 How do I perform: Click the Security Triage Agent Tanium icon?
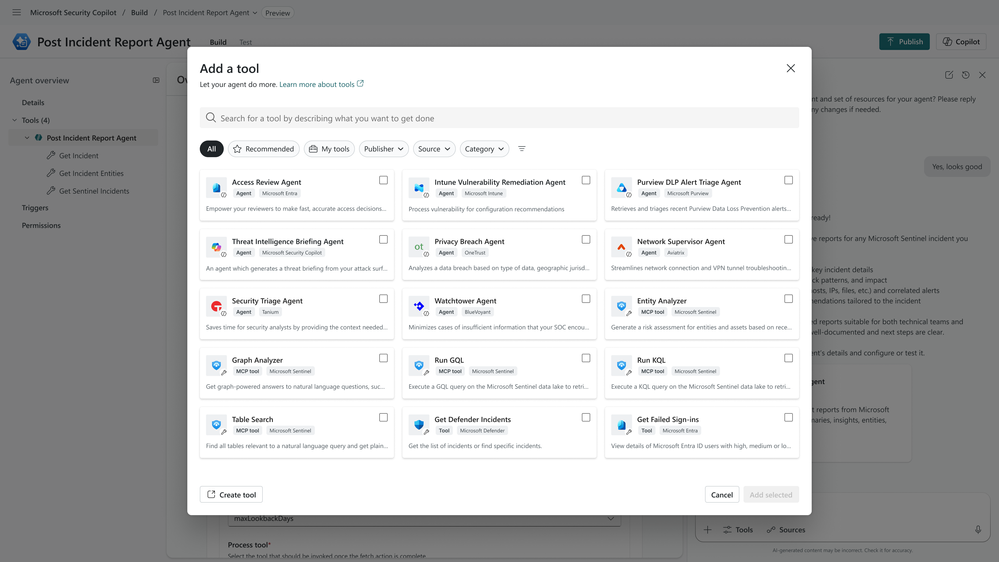click(217, 306)
